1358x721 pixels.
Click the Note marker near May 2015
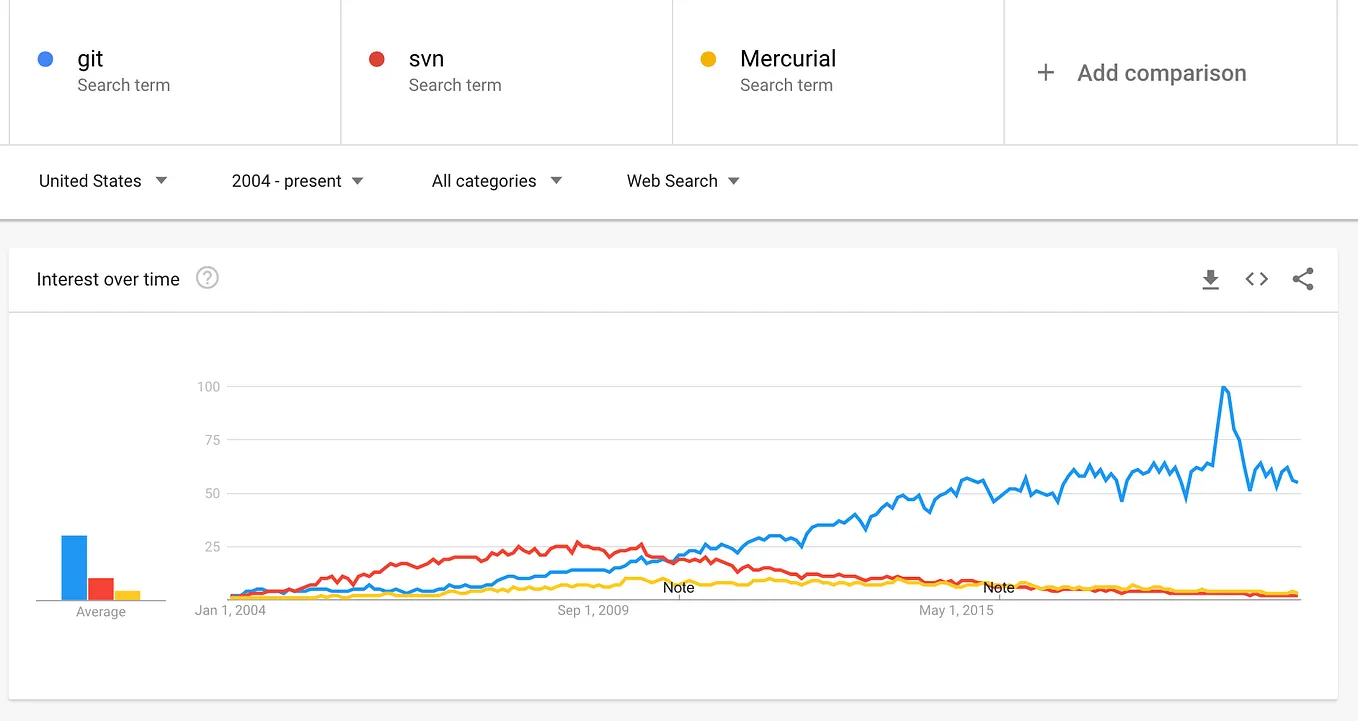998,588
